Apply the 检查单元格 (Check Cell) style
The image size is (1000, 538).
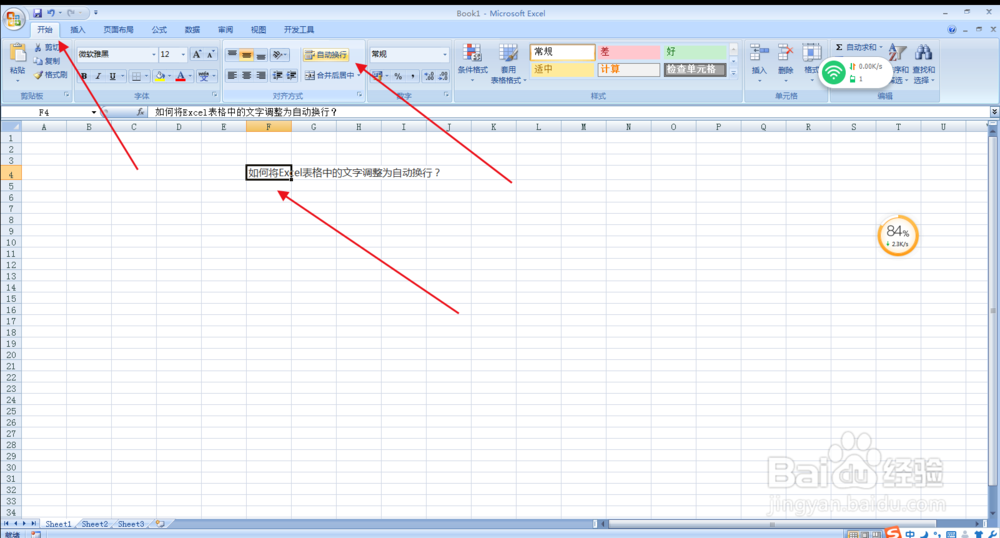pos(695,69)
